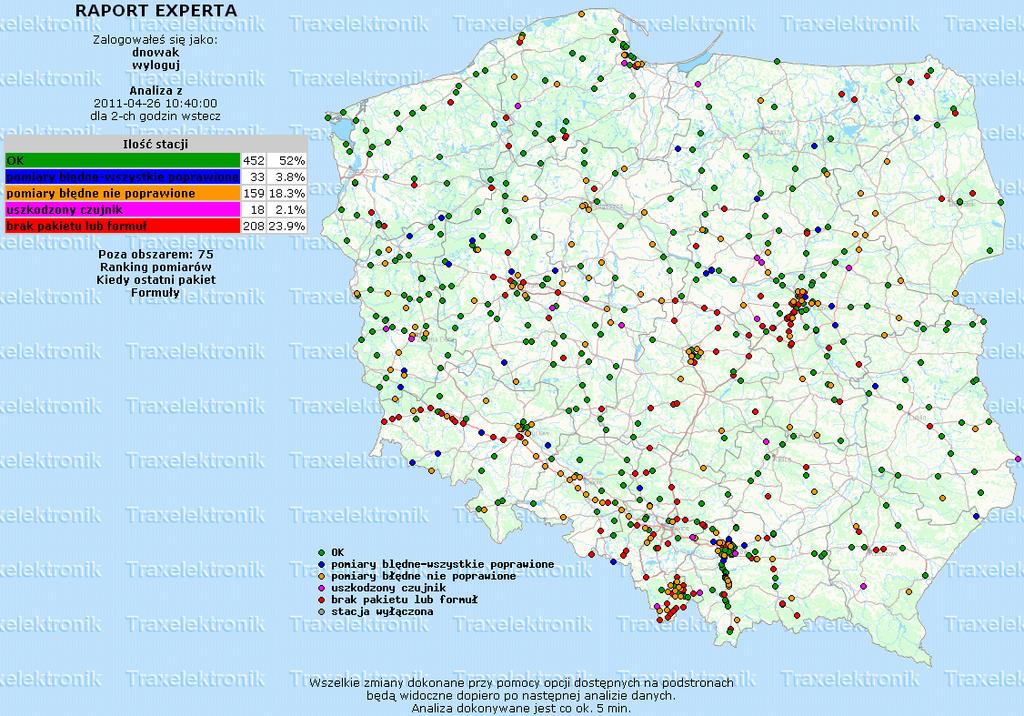Click the 3.8% percentage cell
This screenshot has height=716, width=1024.
coord(287,177)
